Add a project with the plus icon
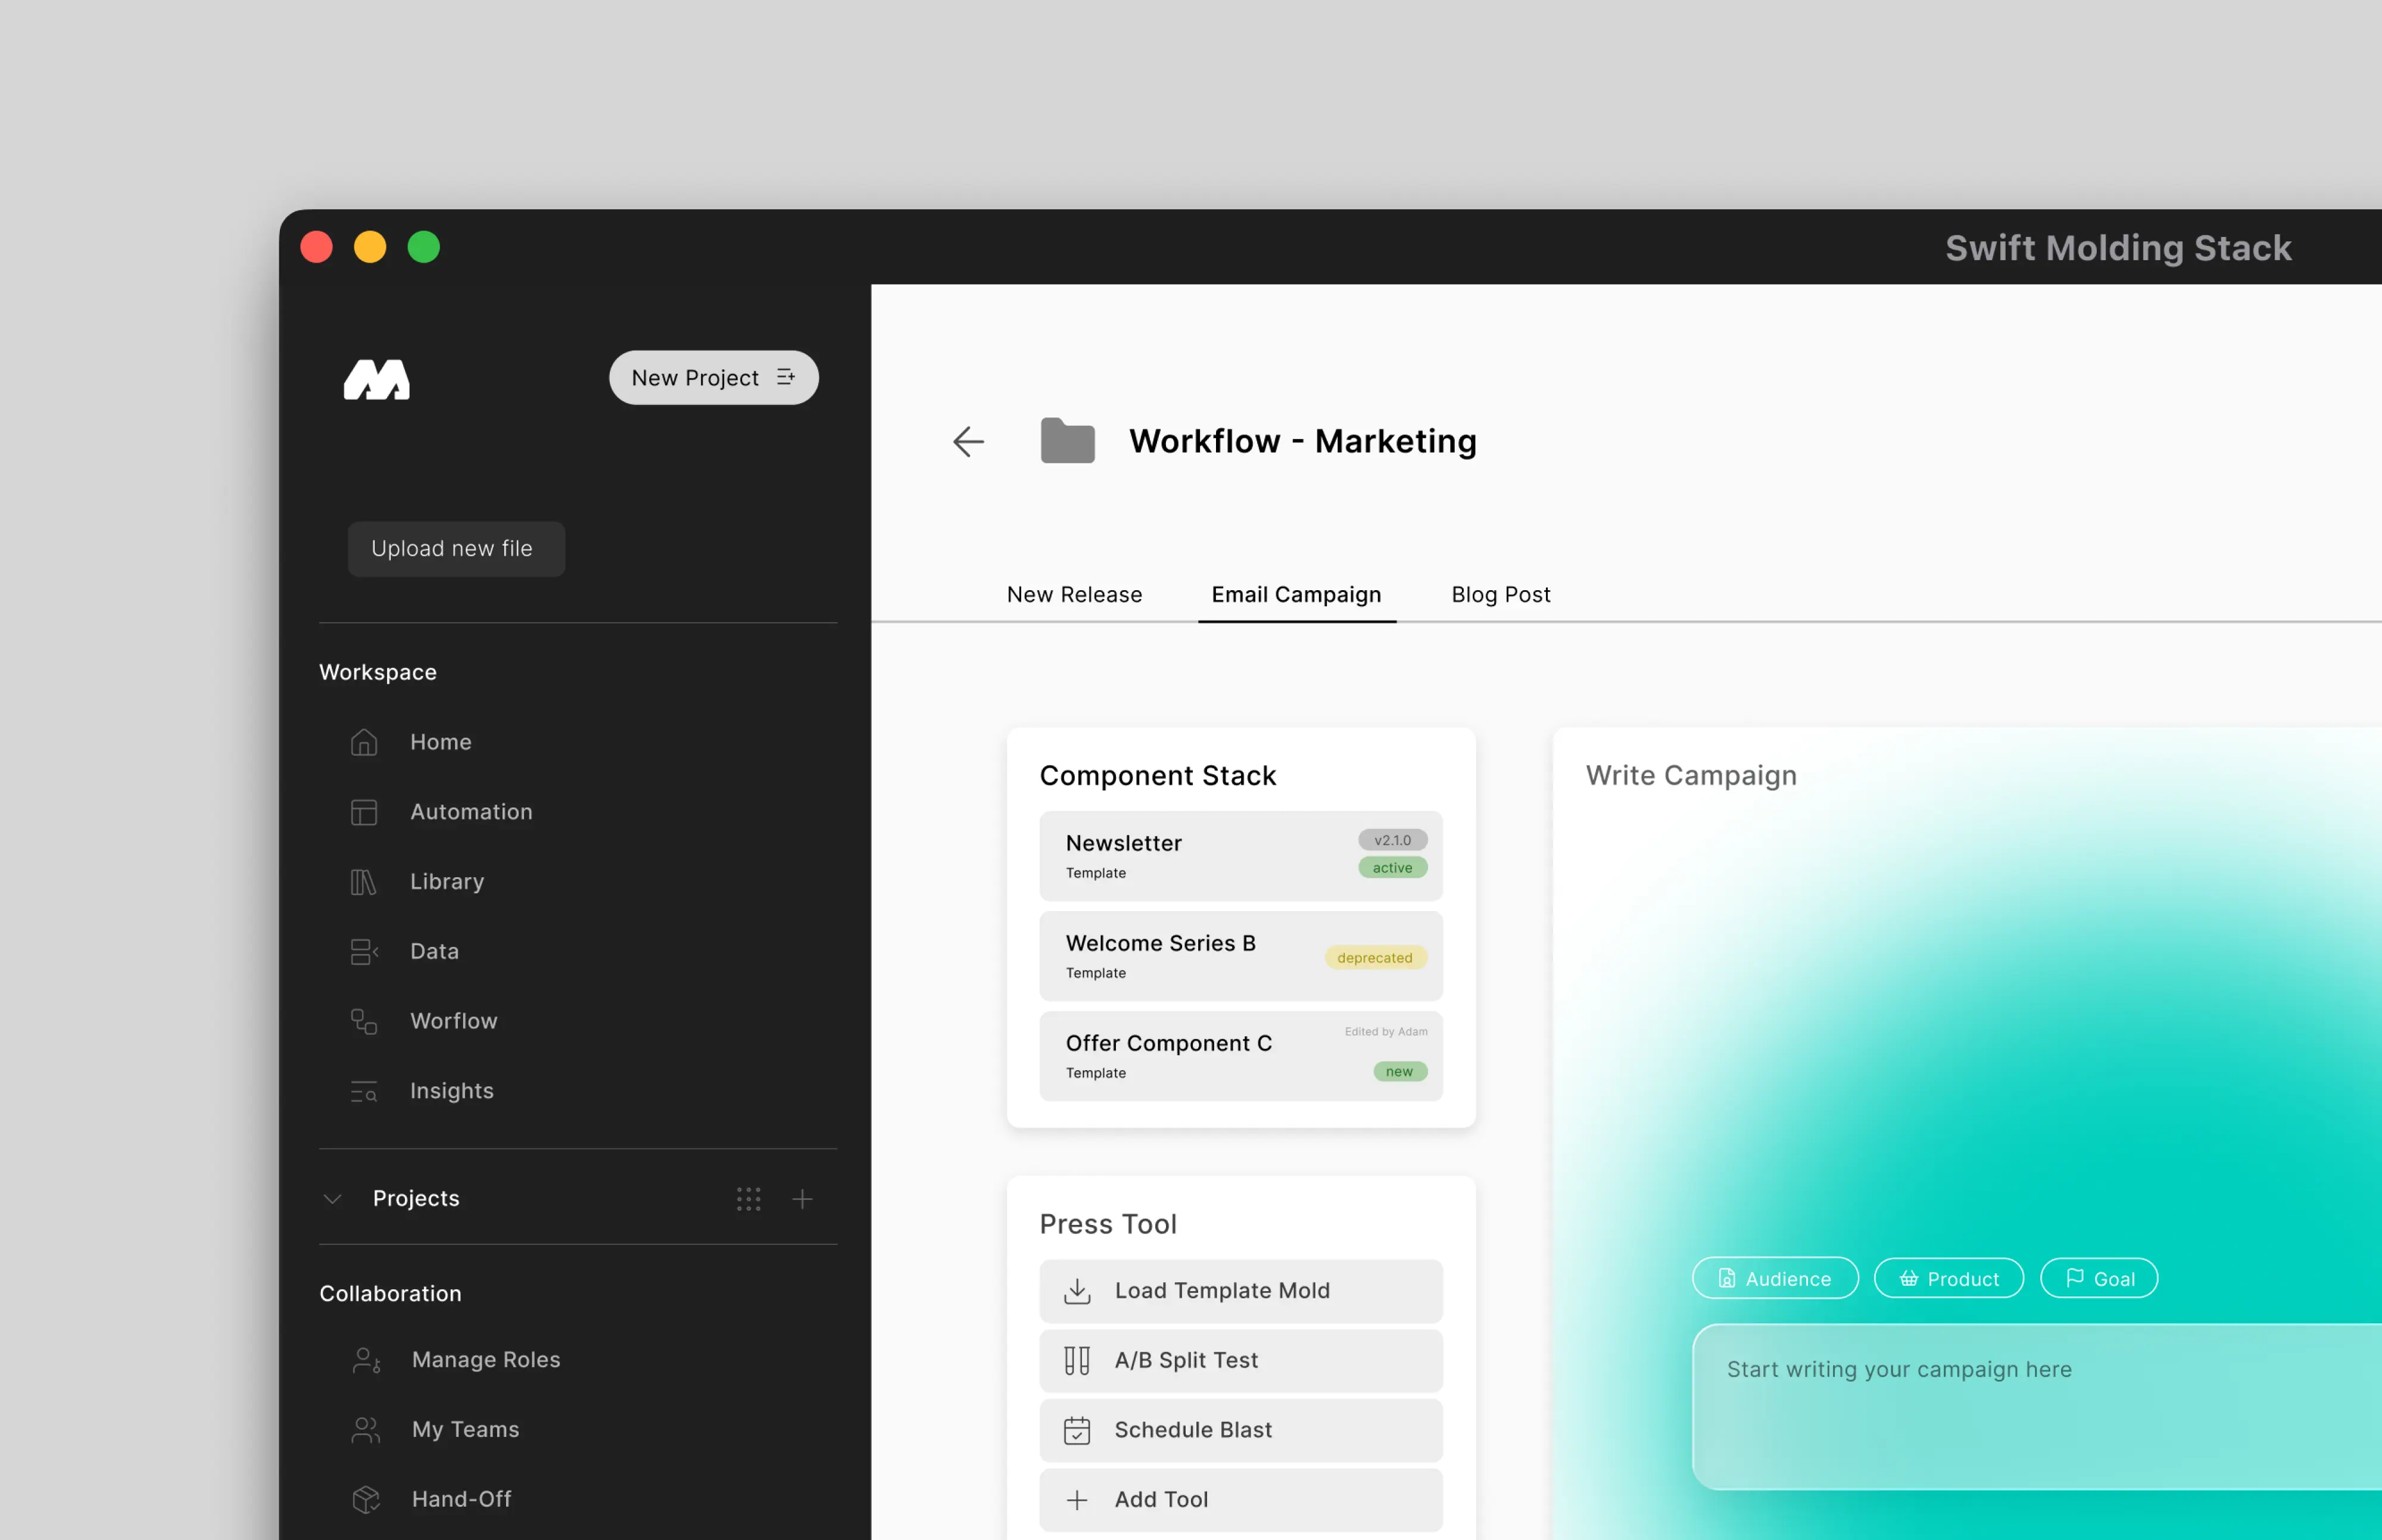The height and width of the screenshot is (1540, 2382). pyautogui.click(x=802, y=1198)
